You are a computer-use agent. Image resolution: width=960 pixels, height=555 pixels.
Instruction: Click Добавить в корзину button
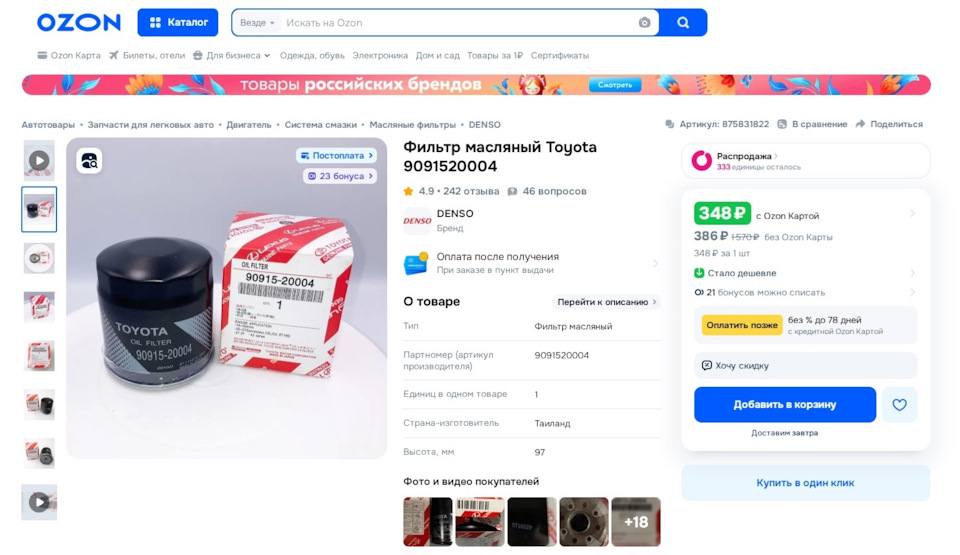[x=785, y=404]
